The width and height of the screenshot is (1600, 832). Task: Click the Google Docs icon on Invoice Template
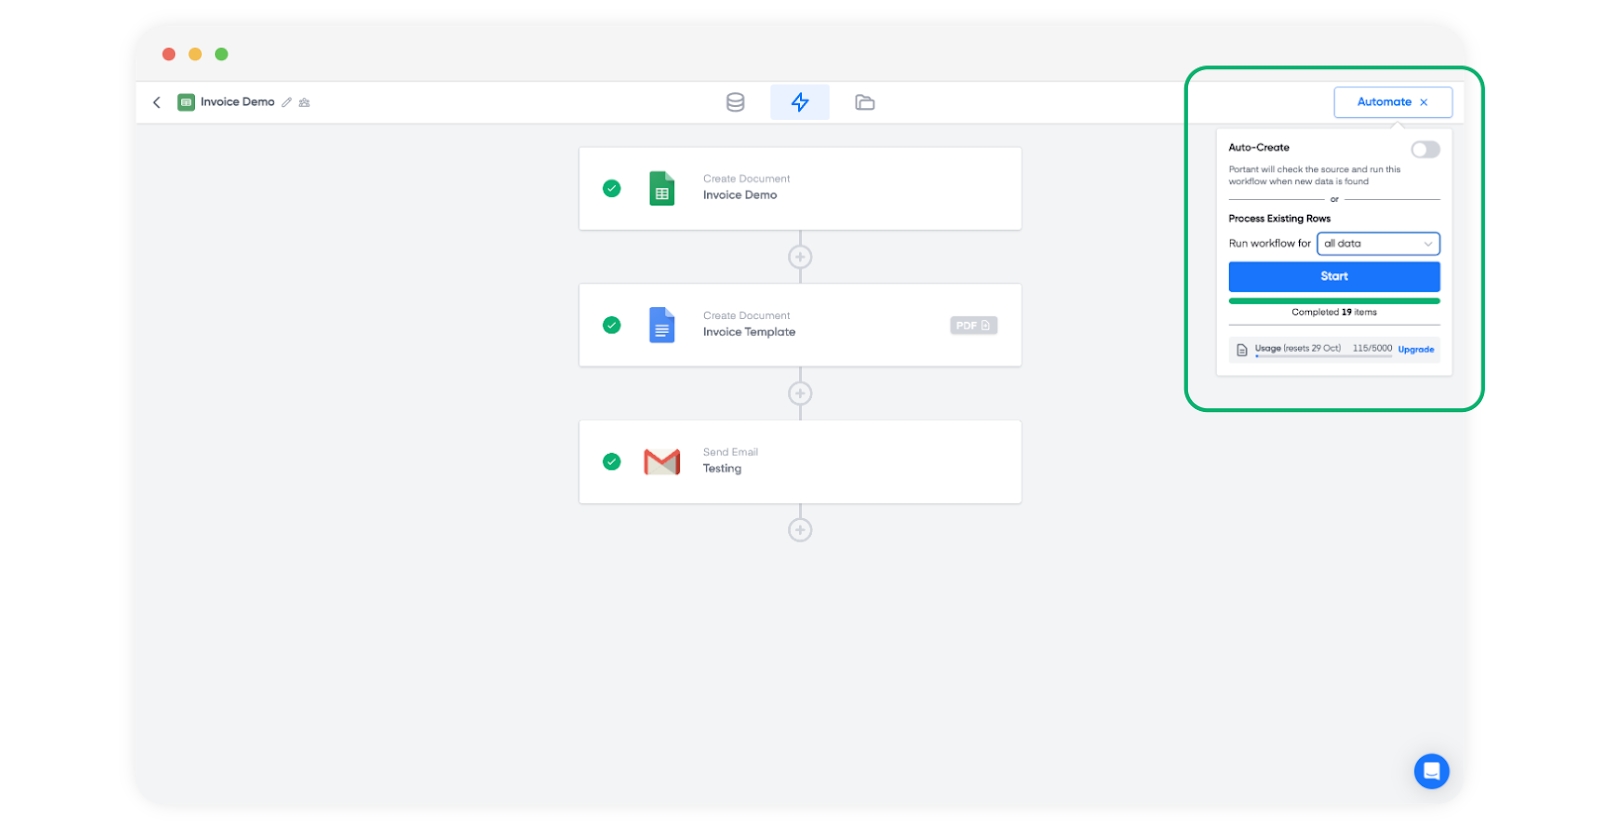(x=661, y=325)
